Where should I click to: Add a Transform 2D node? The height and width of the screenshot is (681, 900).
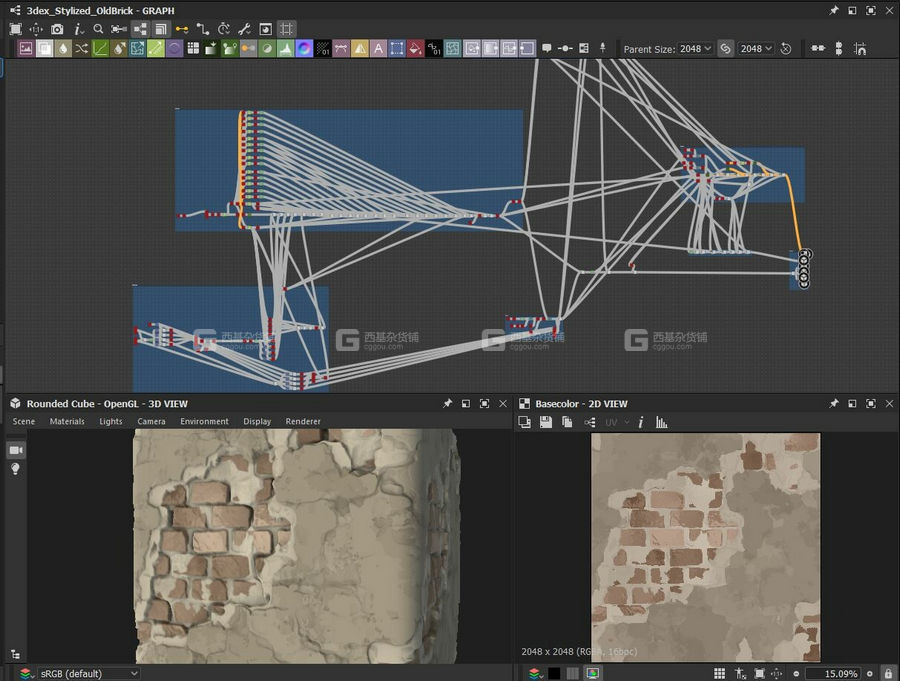[x=397, y=49]
